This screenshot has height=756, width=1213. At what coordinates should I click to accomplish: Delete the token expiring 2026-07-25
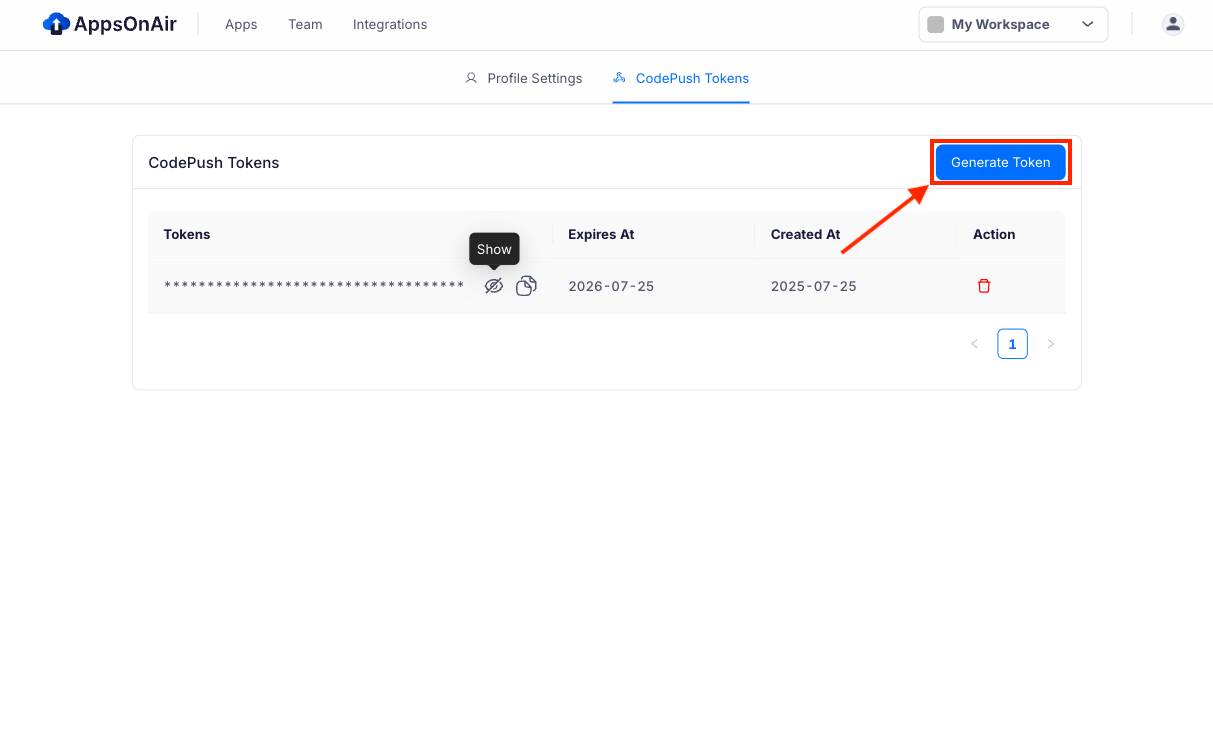984,286
